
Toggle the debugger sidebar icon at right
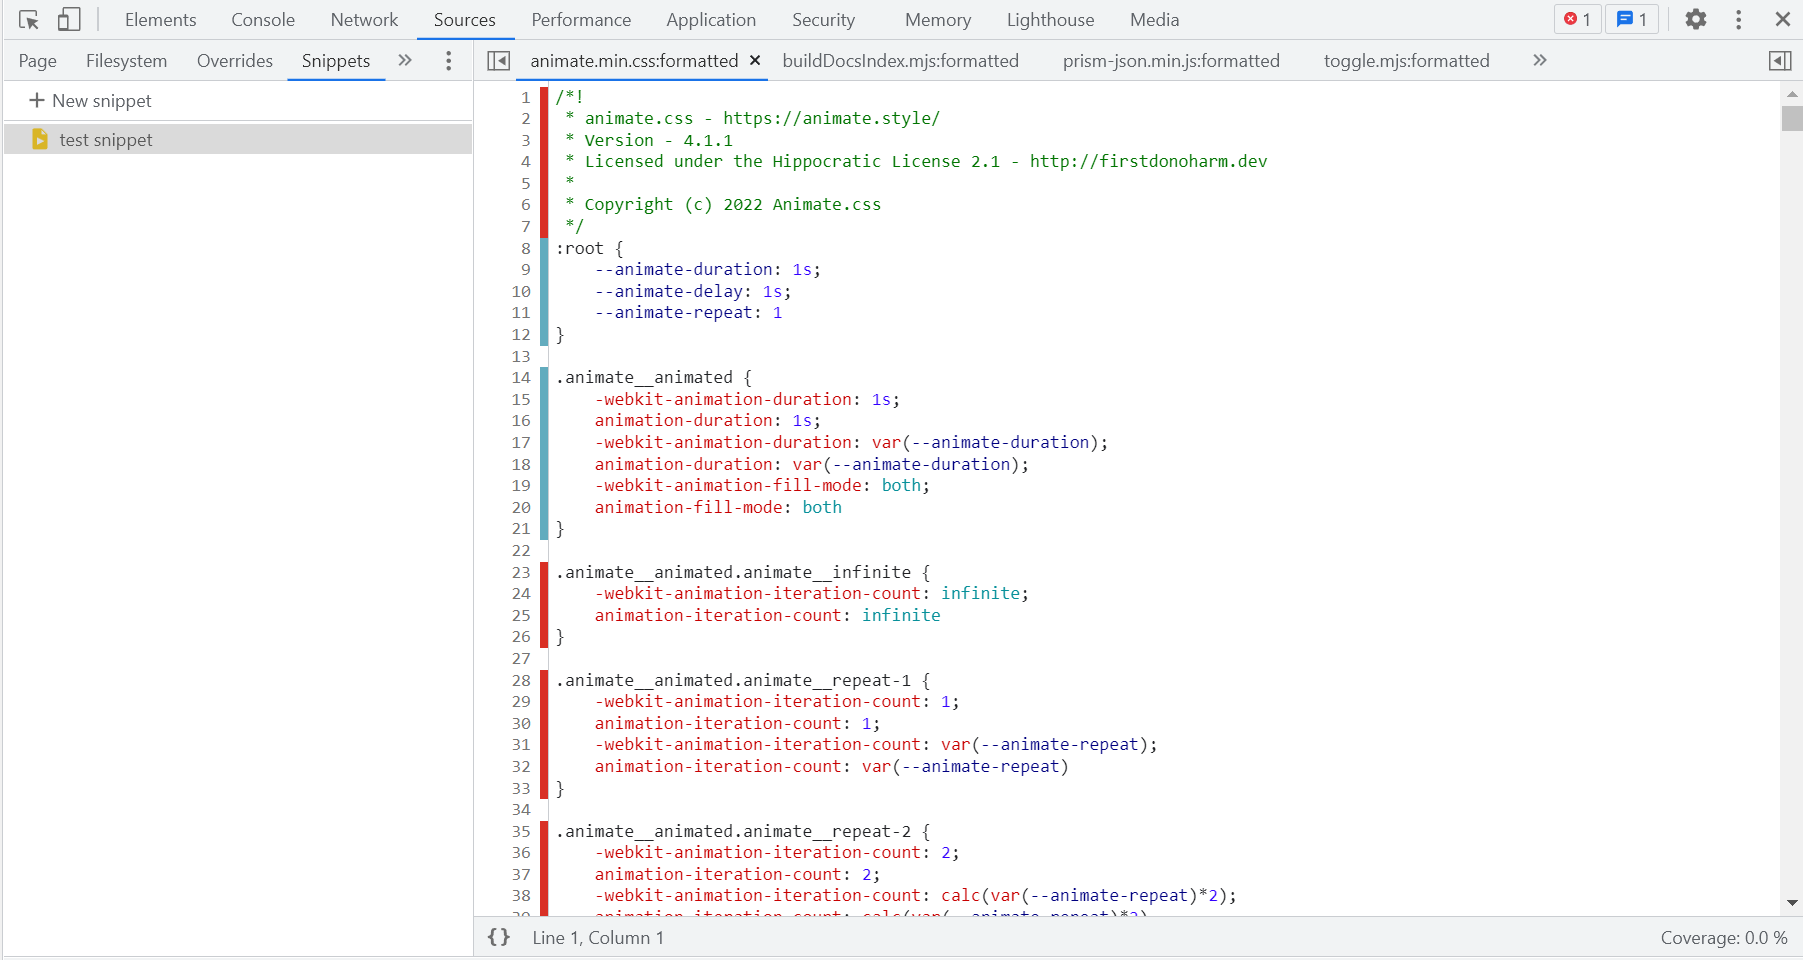[1780, 61]
